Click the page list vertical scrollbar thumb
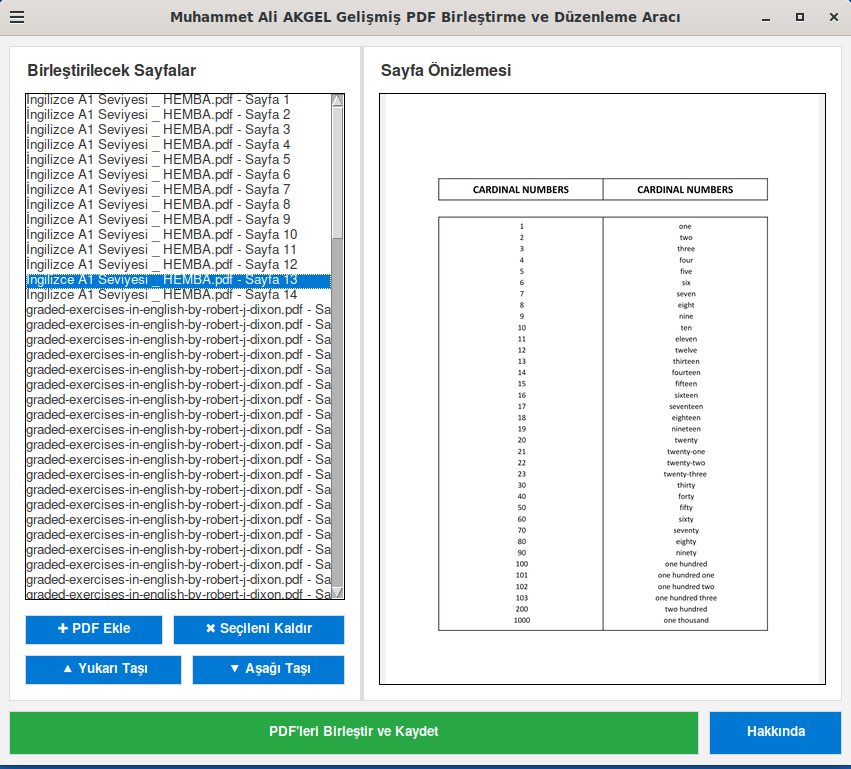Screen dimensions: 851x769 [x=337, y=170]
